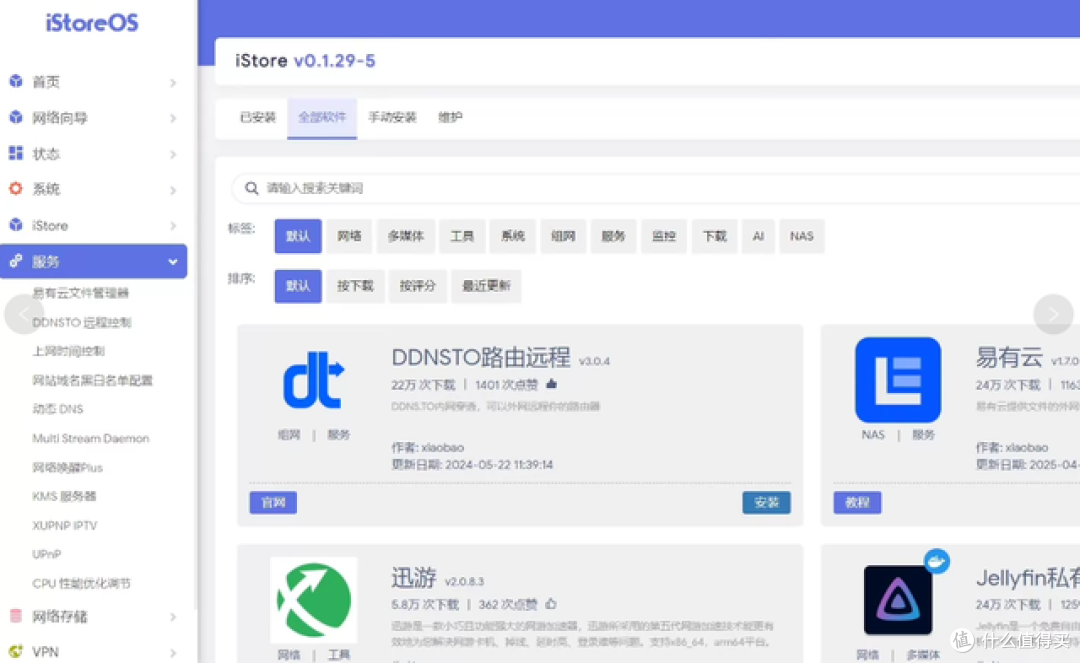Expand the VPN menu chevron
1080x663 pixels.
[x=173, y=652]
